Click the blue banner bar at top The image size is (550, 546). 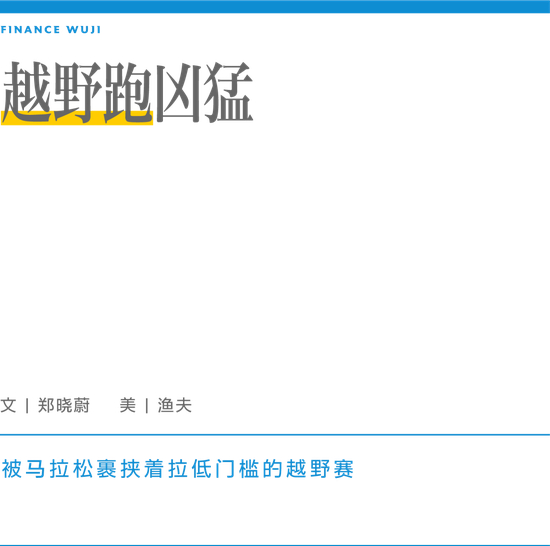(x=275, y=7)
